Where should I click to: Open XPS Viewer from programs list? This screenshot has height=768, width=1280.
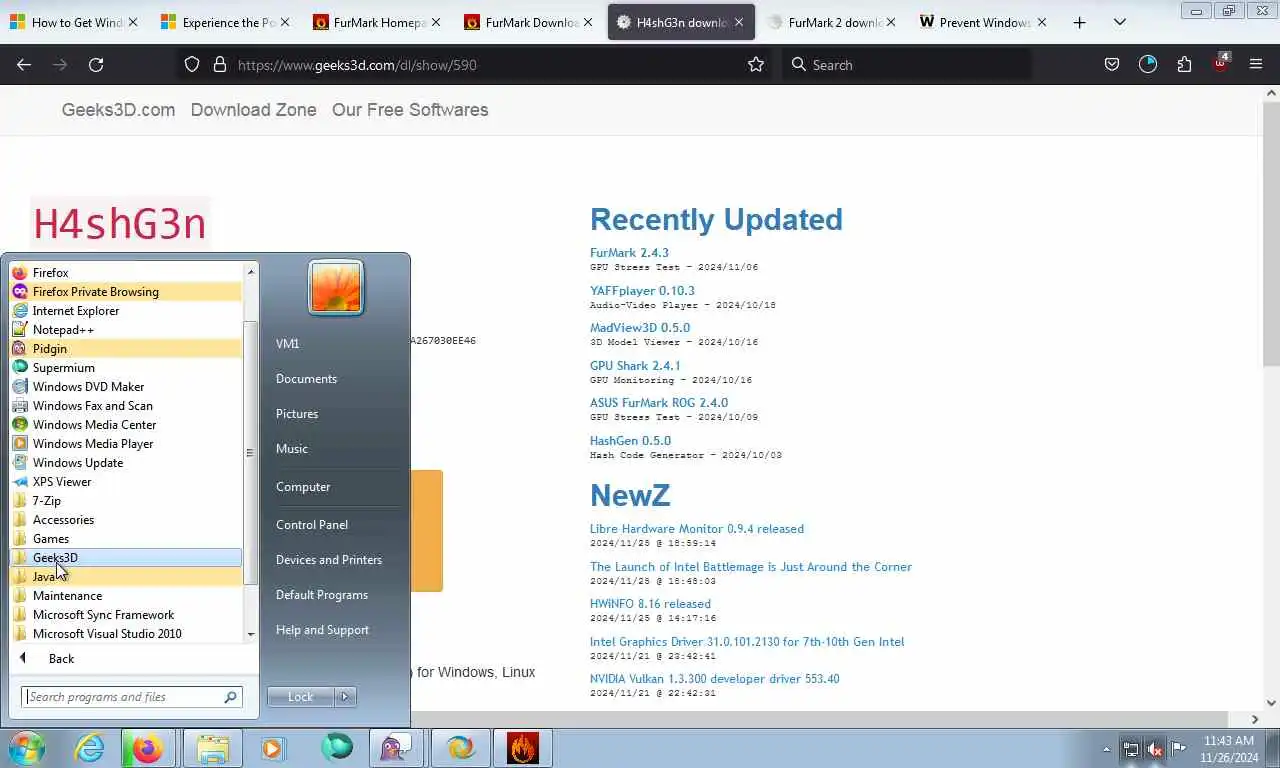pyautogui.click(x=125, y=482)
